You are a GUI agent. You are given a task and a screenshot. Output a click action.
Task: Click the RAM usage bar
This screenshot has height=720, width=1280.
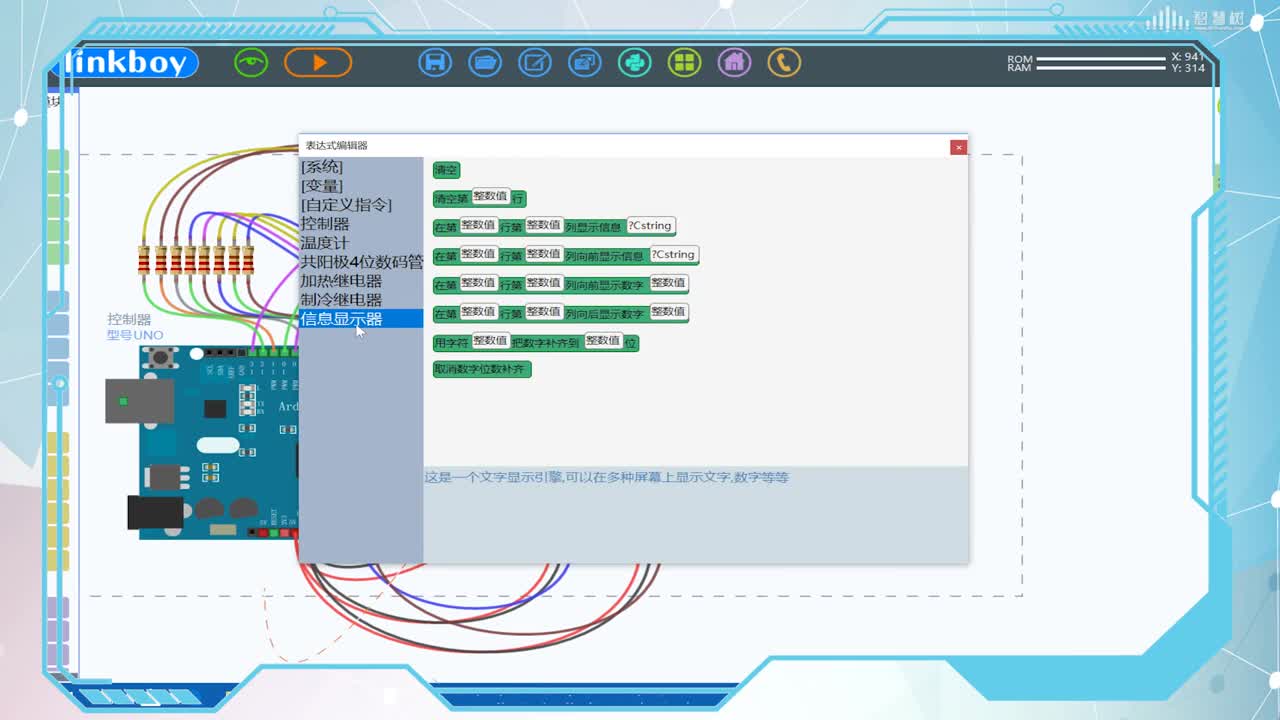tap(1101, 68)
